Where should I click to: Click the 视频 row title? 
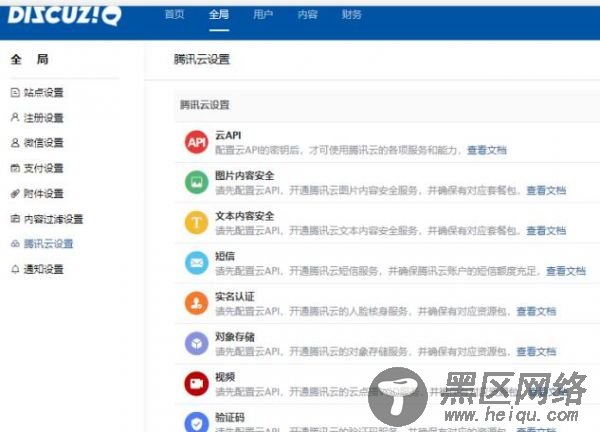click(225, 377)
